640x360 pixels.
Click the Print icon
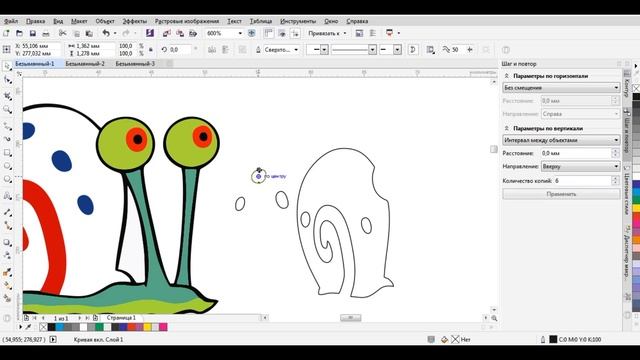click(x=46, y=33)
